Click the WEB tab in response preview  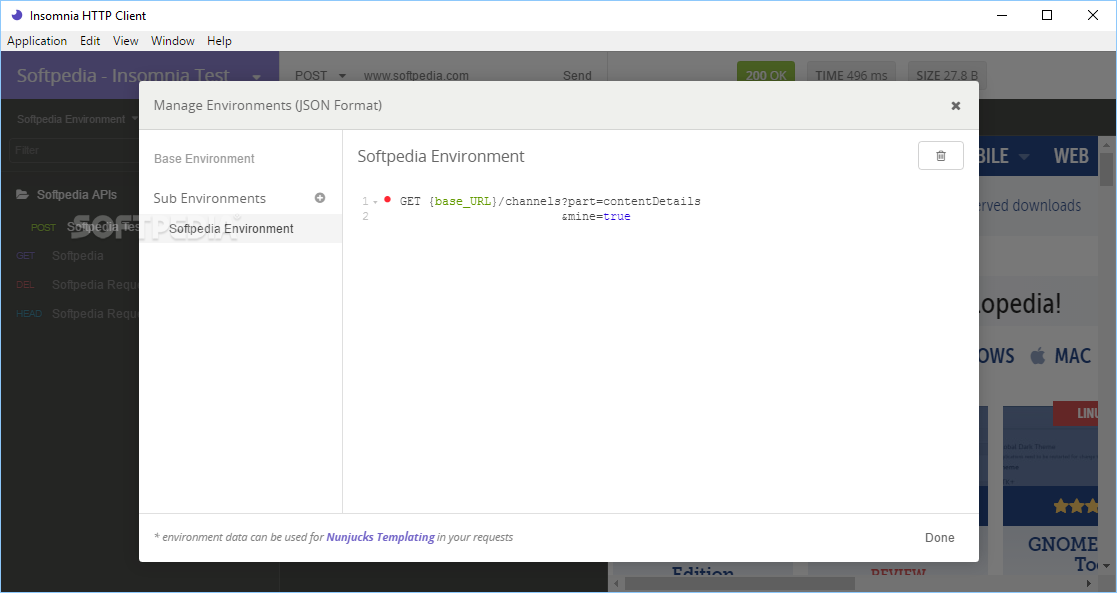(x=1071, y=155)
